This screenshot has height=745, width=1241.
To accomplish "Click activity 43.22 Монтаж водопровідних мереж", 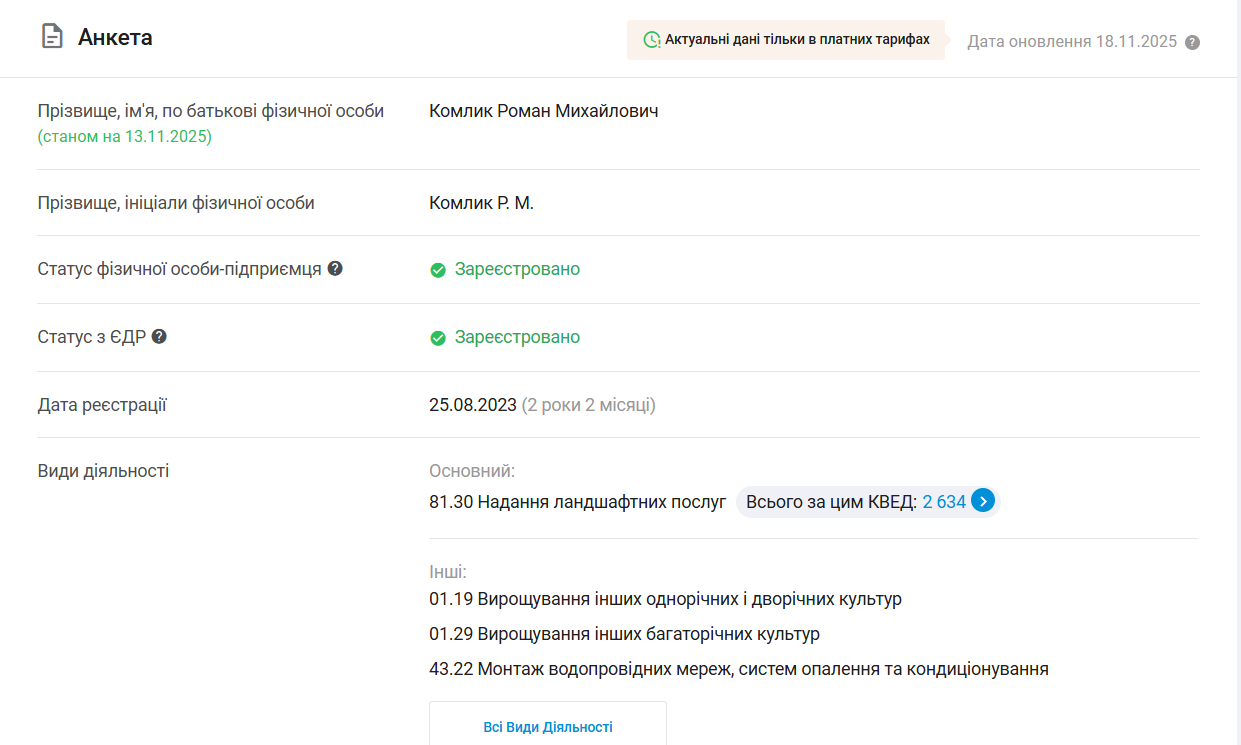I will 738,669.
